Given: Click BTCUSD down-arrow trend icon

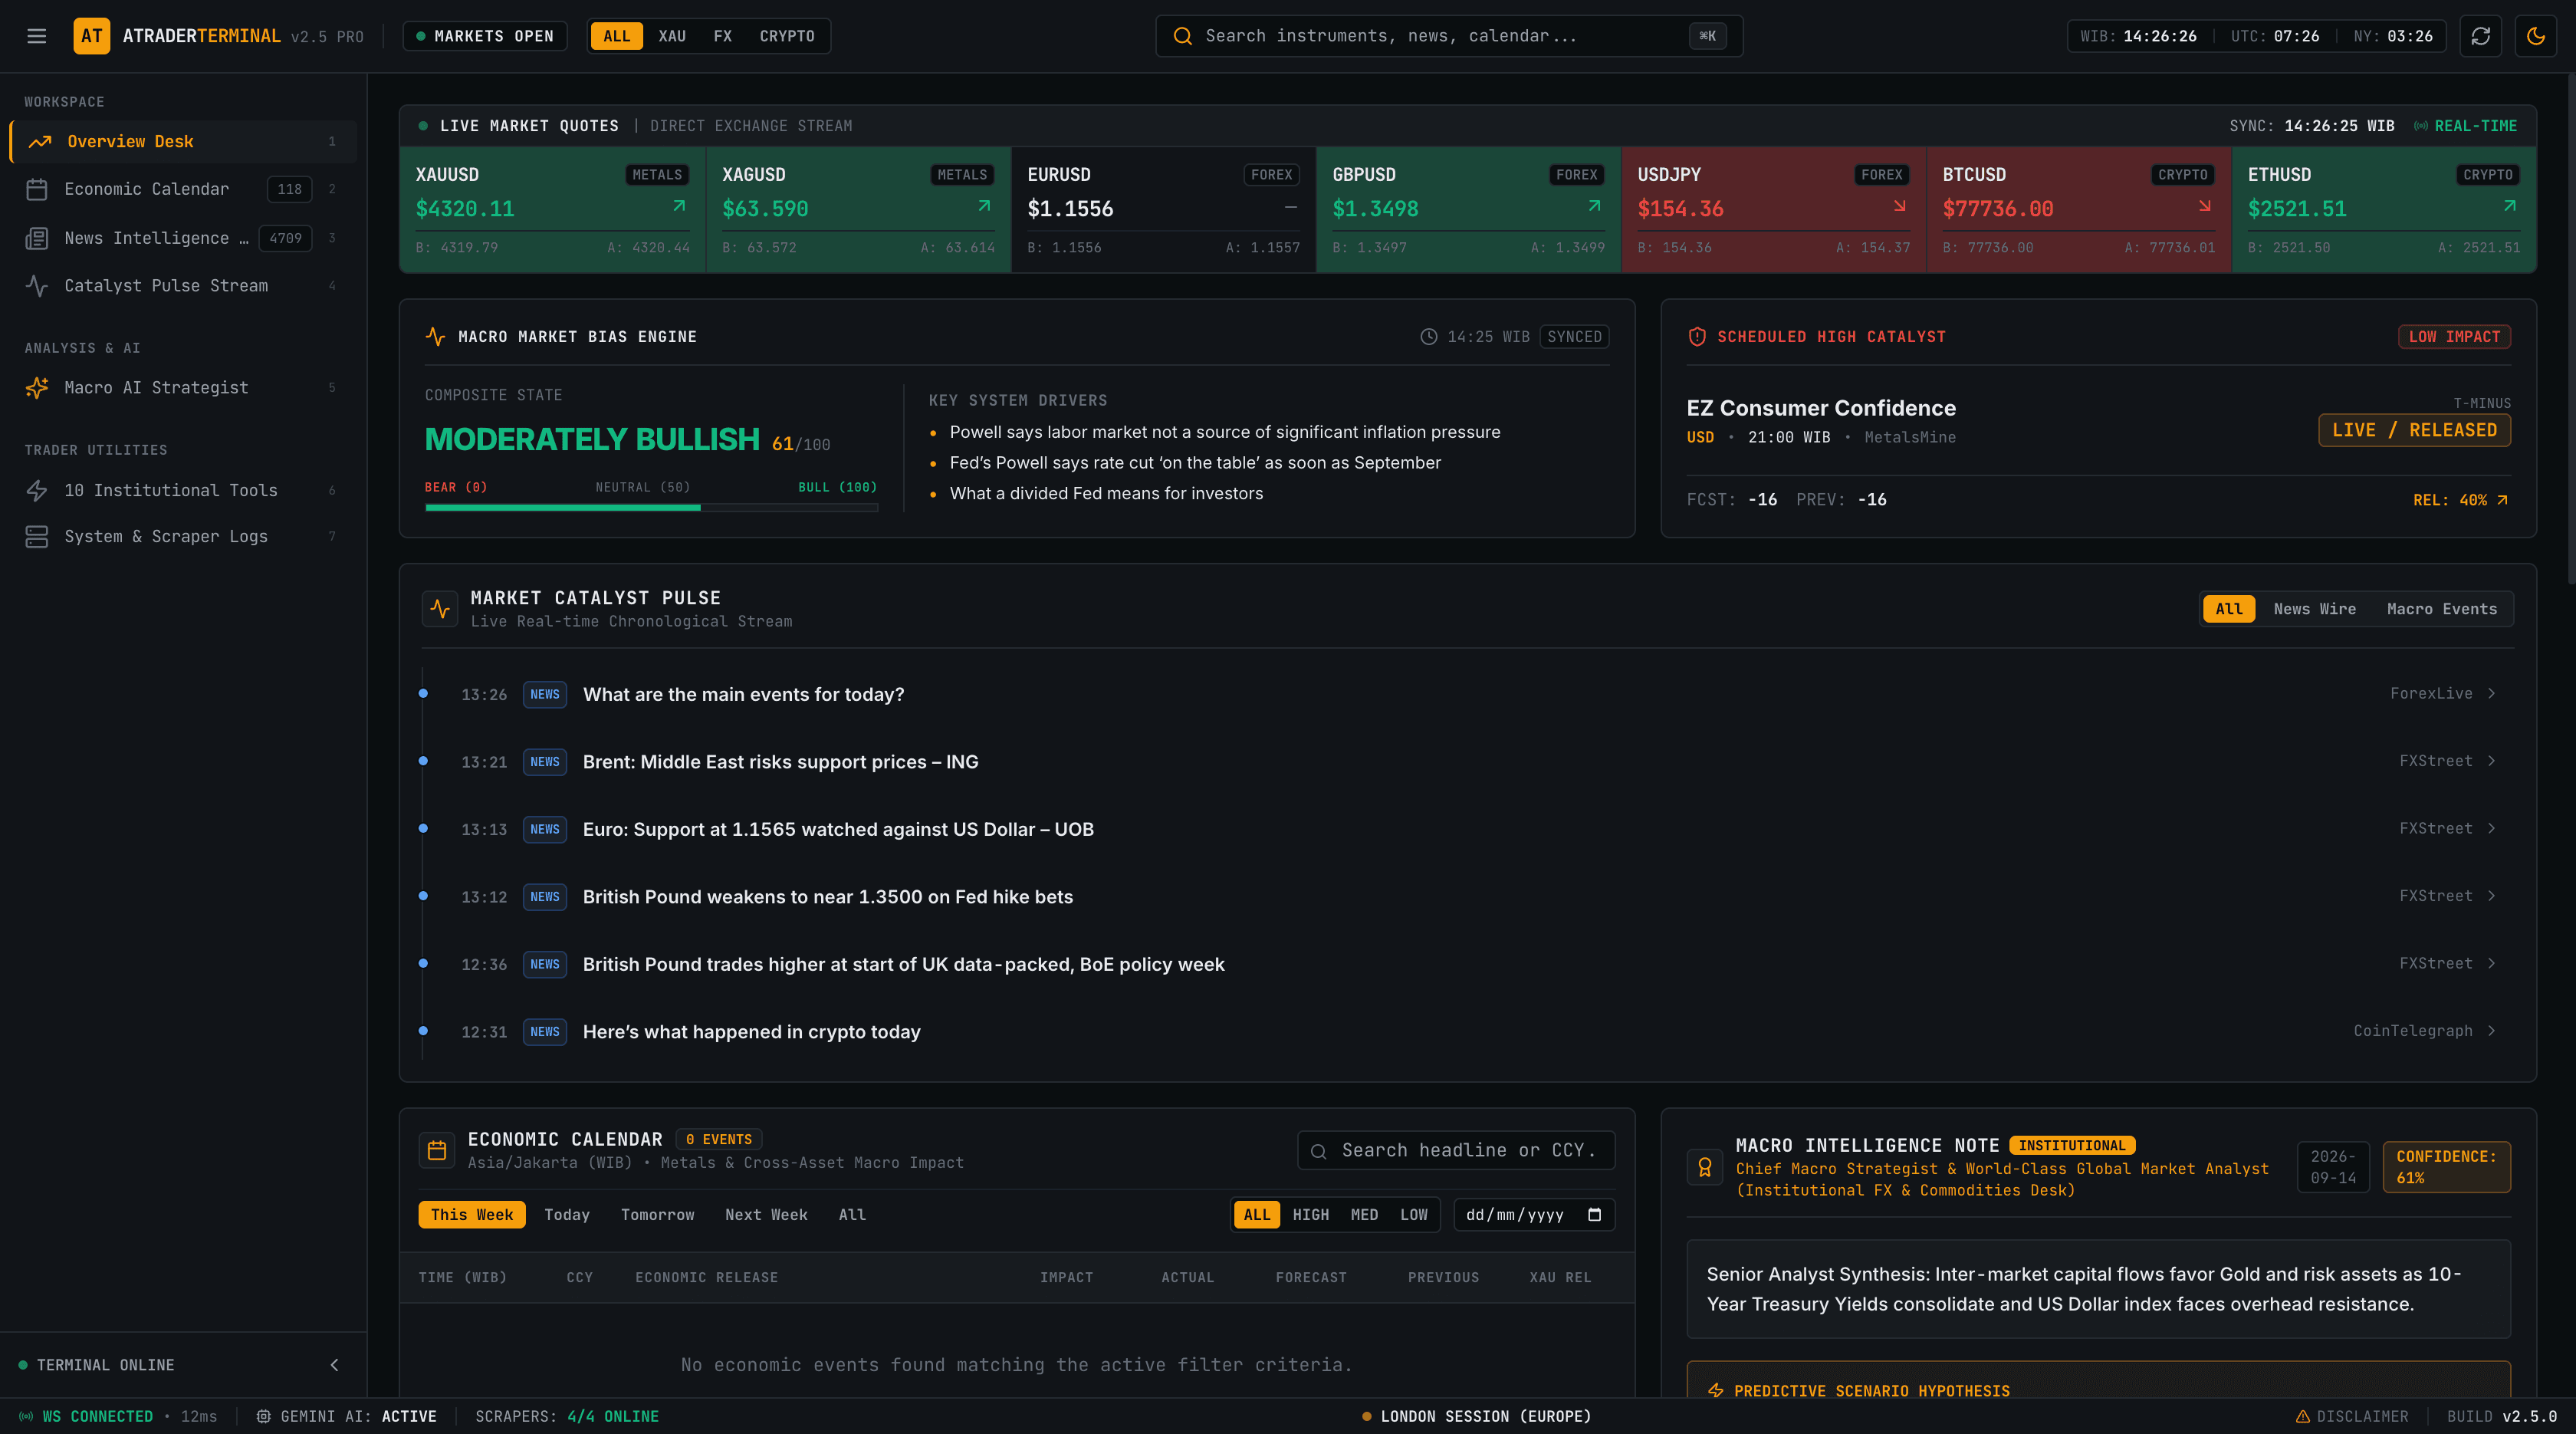Looking at the screenshot, I should (x=2204, y=206).
